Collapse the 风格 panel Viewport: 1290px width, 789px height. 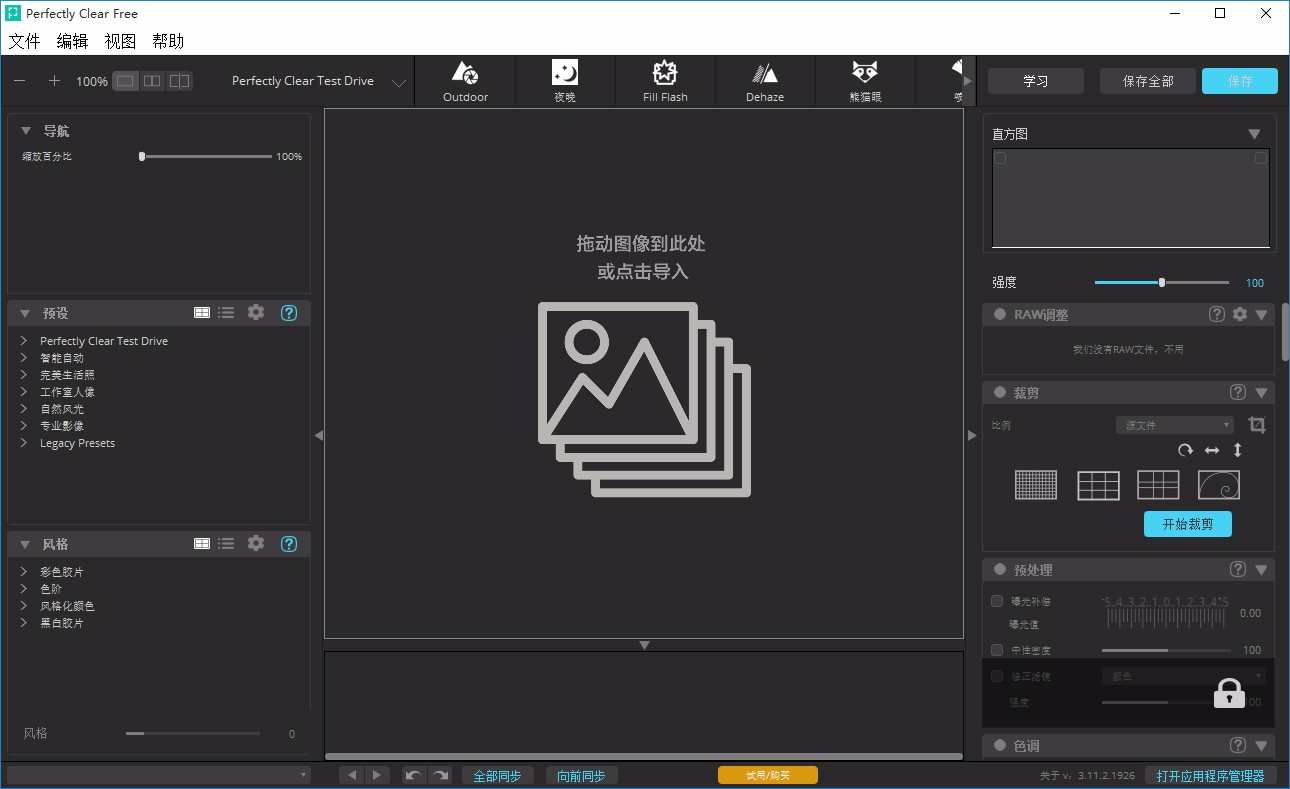coord(25,544)
